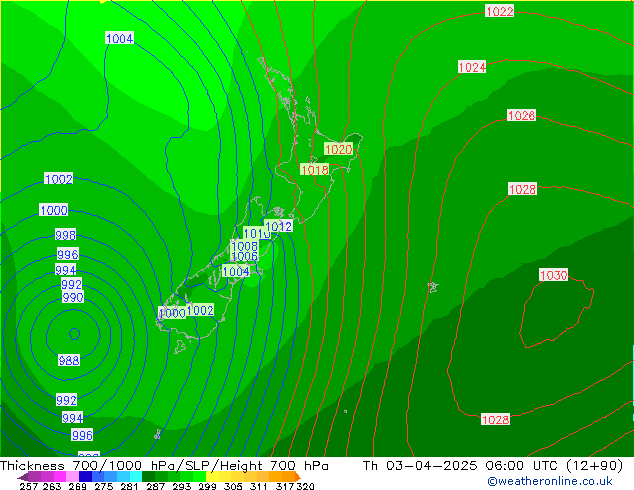Pick the dark blue legend swatch above 269

[x=85, y=476]
